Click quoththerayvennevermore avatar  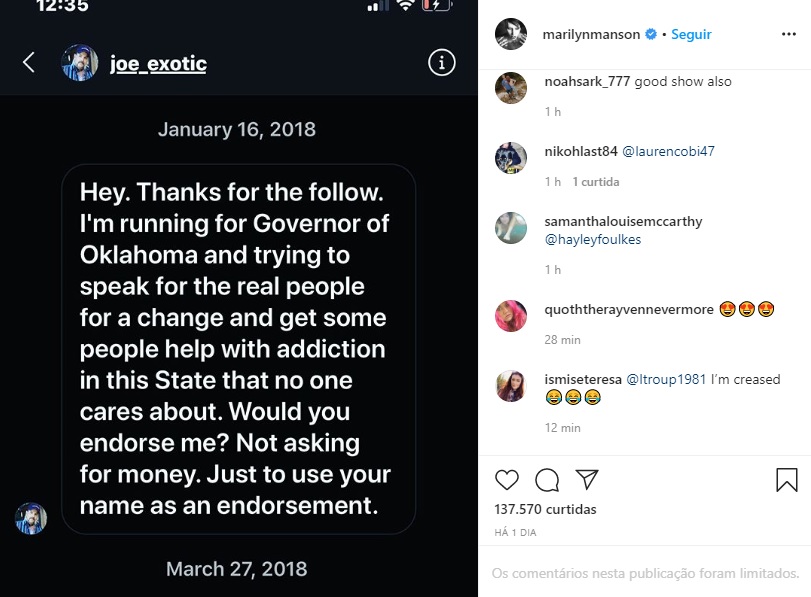511,316
